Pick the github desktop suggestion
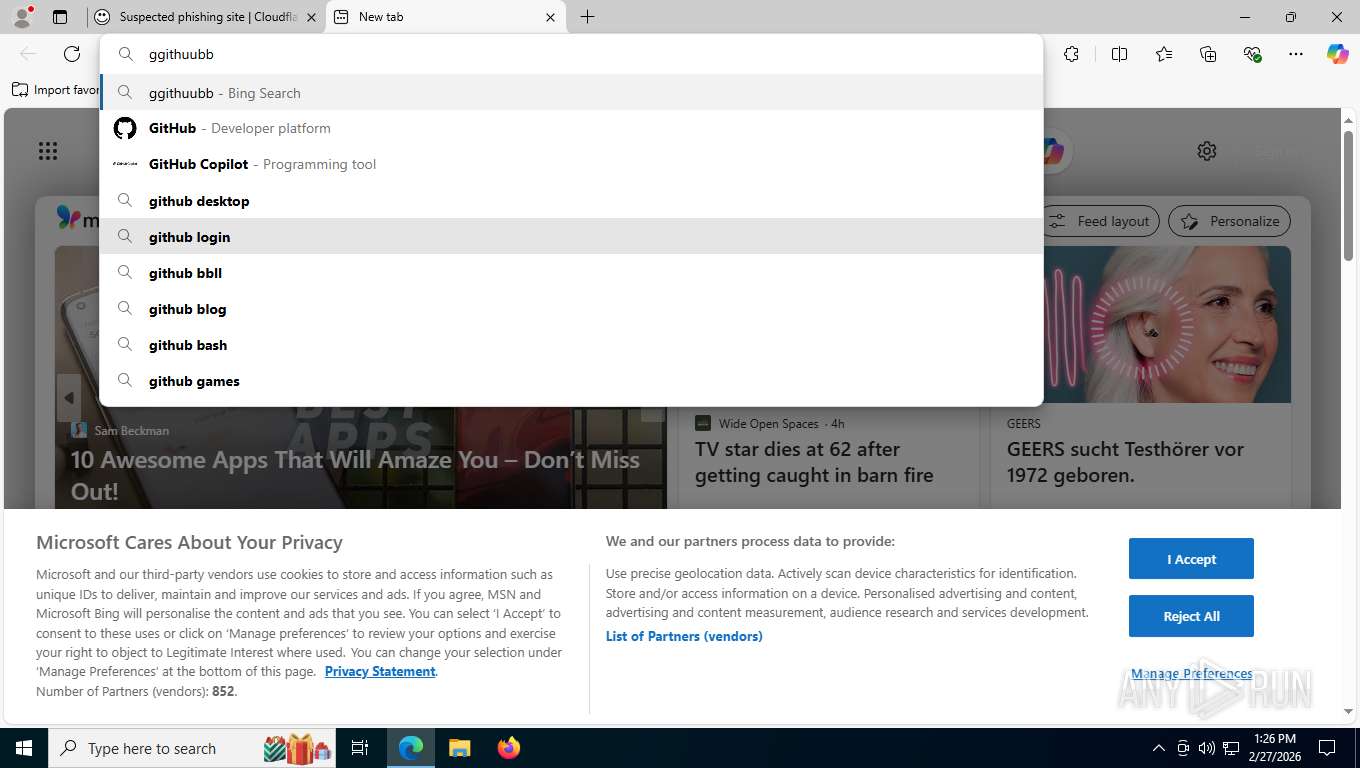The image size is (1360, 768). coord(571,201)
